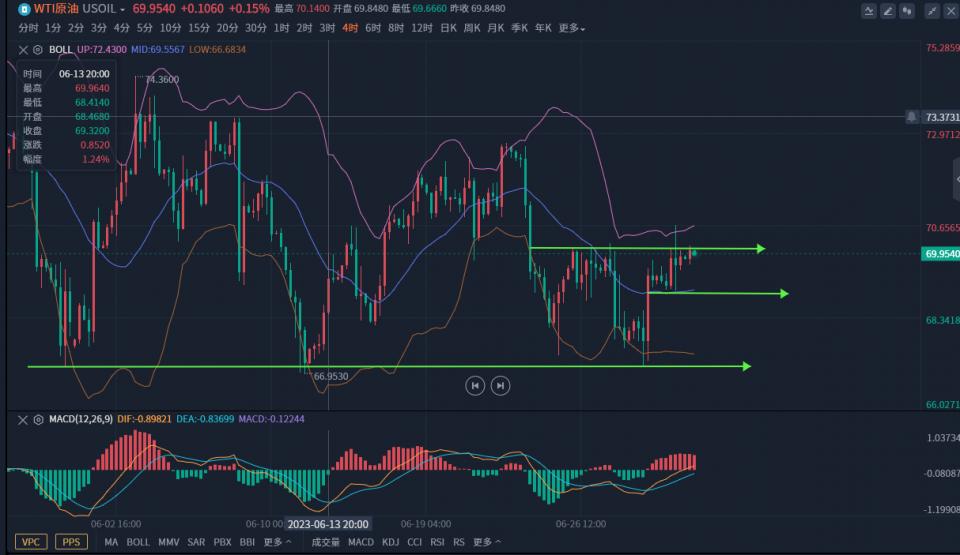Open the candlestick style icon

907,10
